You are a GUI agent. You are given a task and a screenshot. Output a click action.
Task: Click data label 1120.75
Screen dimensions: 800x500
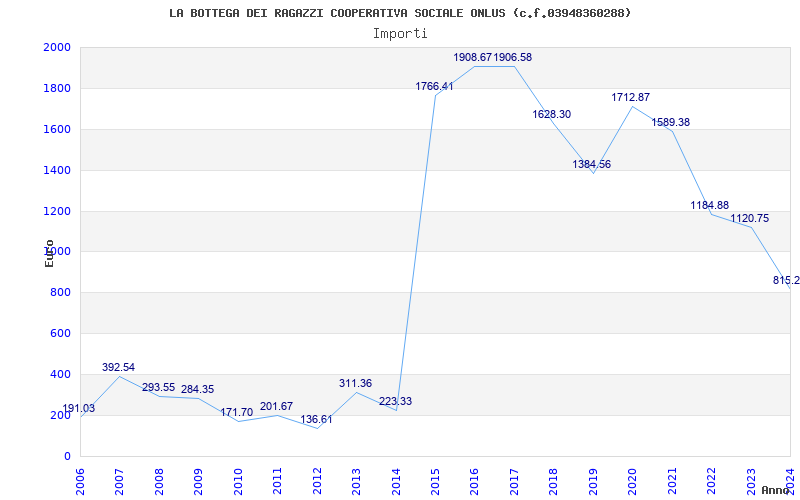(x=749, y=218)
